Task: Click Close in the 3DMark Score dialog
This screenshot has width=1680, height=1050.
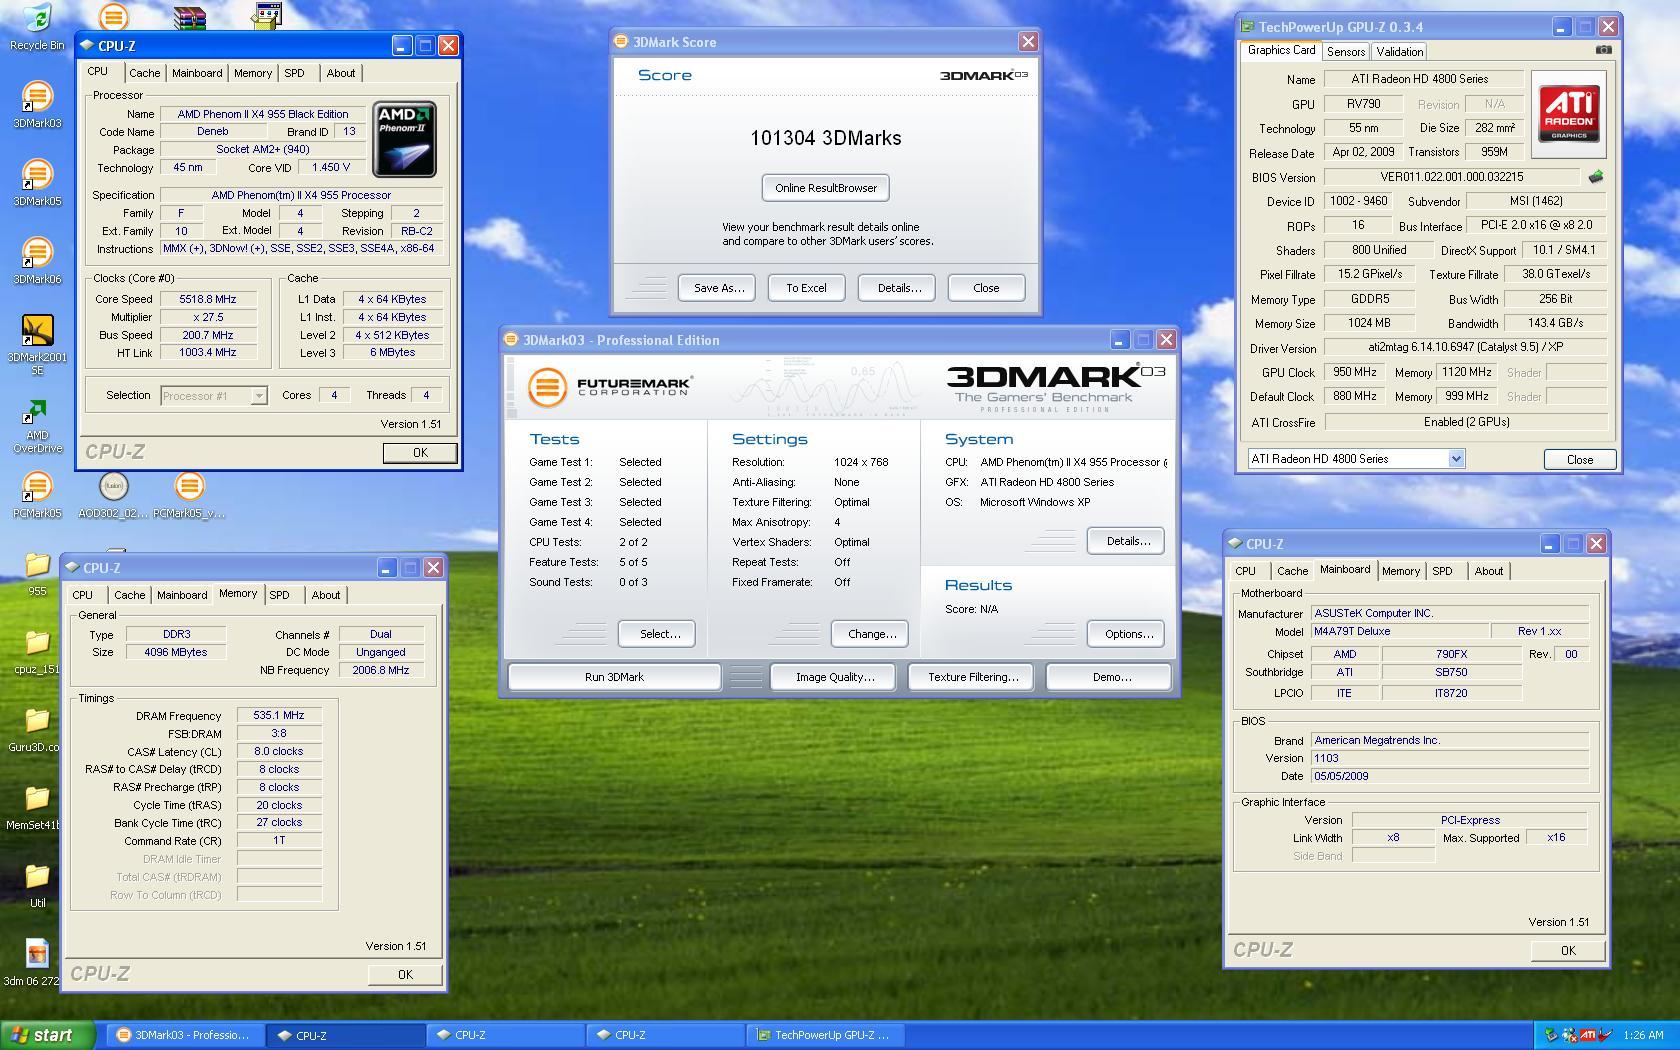Action: click(x=986, y=288)
